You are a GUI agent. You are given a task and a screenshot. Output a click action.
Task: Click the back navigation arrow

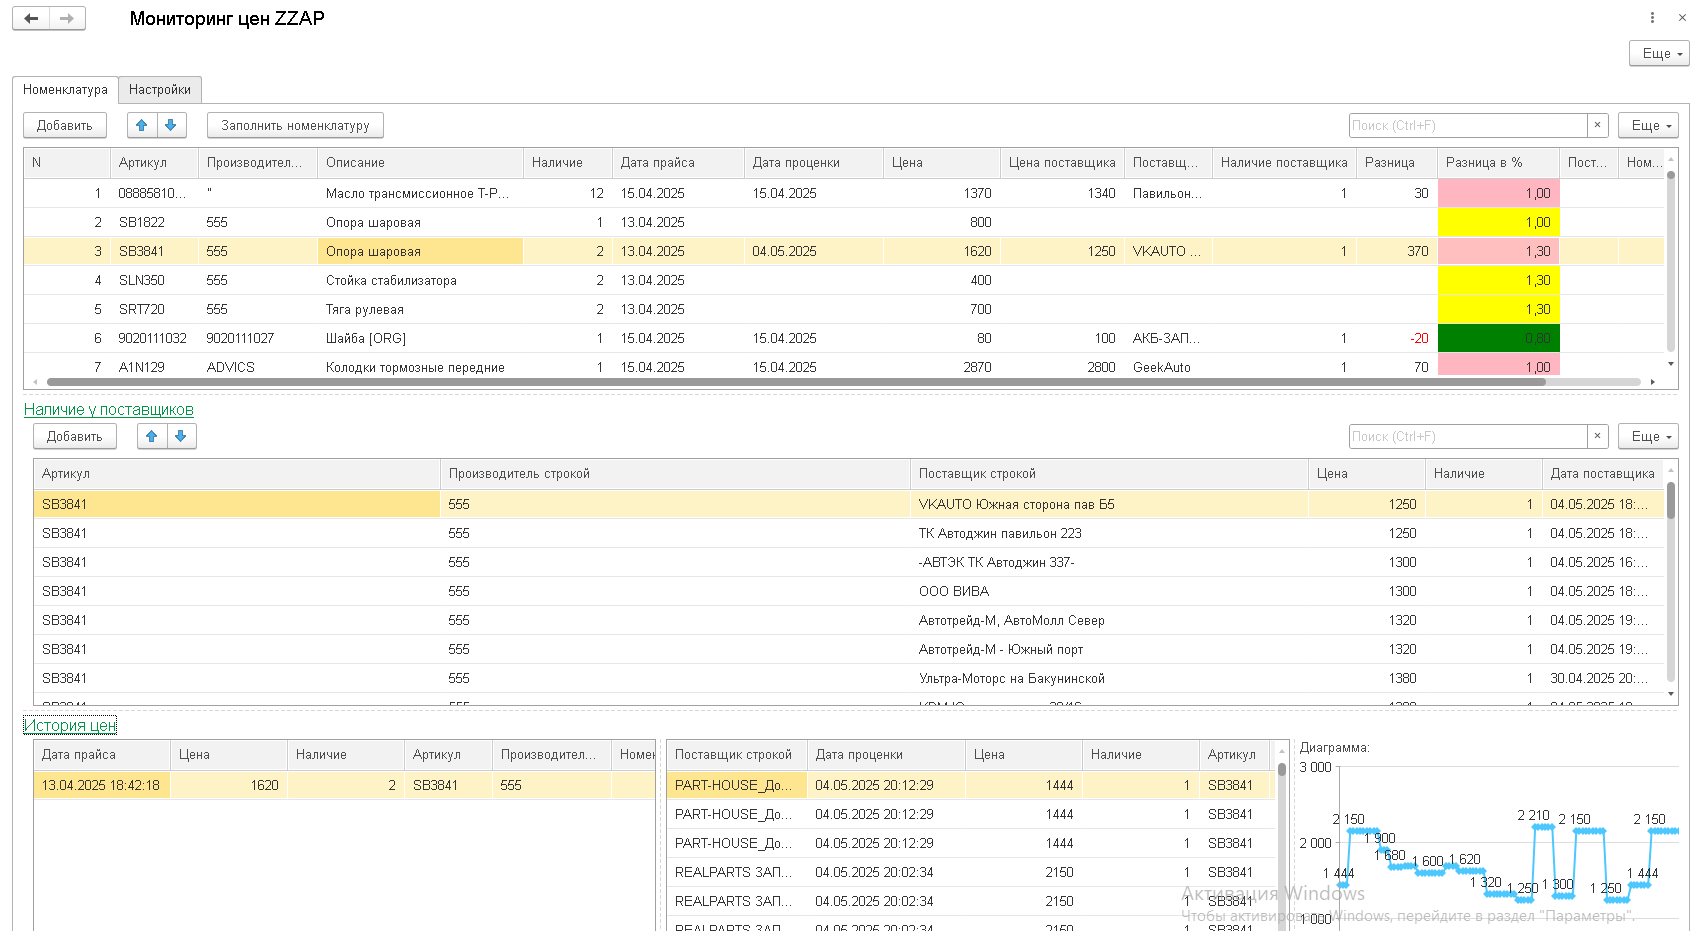click(x=31, y=19)
